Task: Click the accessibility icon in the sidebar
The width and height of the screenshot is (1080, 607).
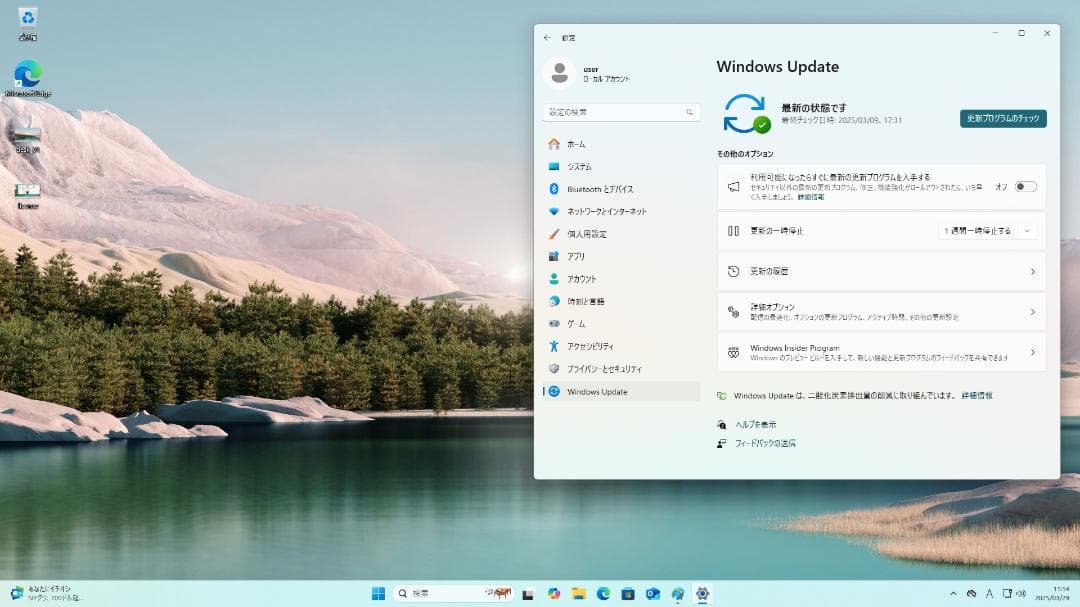Action: [x=555, y=347]
